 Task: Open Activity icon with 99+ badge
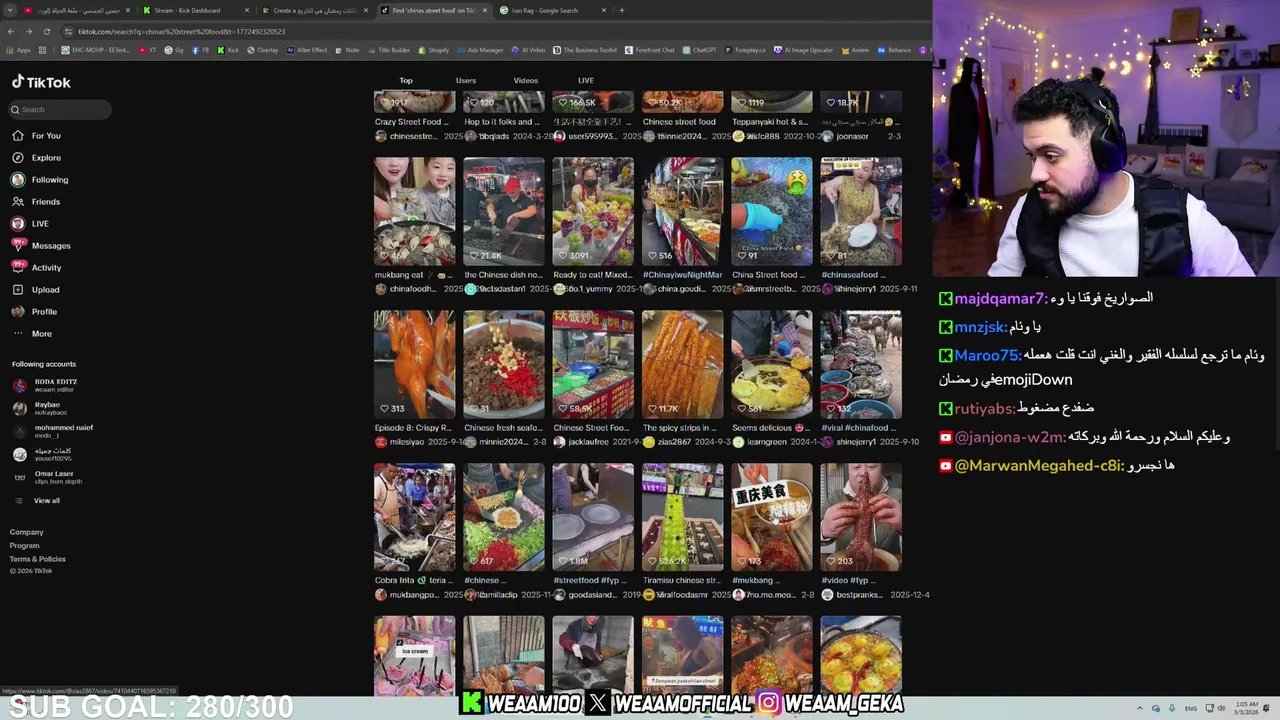pyautogui.click(x=17, y=267)
